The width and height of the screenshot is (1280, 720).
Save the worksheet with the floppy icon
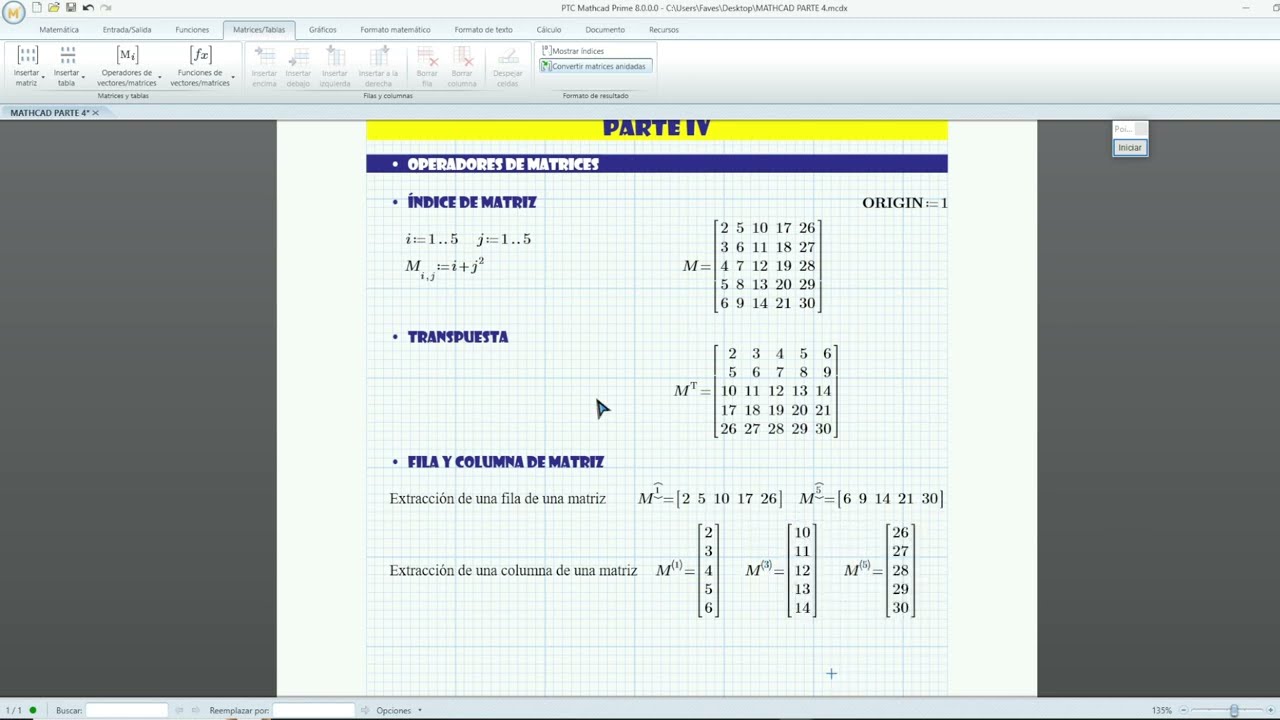(71, 8)
